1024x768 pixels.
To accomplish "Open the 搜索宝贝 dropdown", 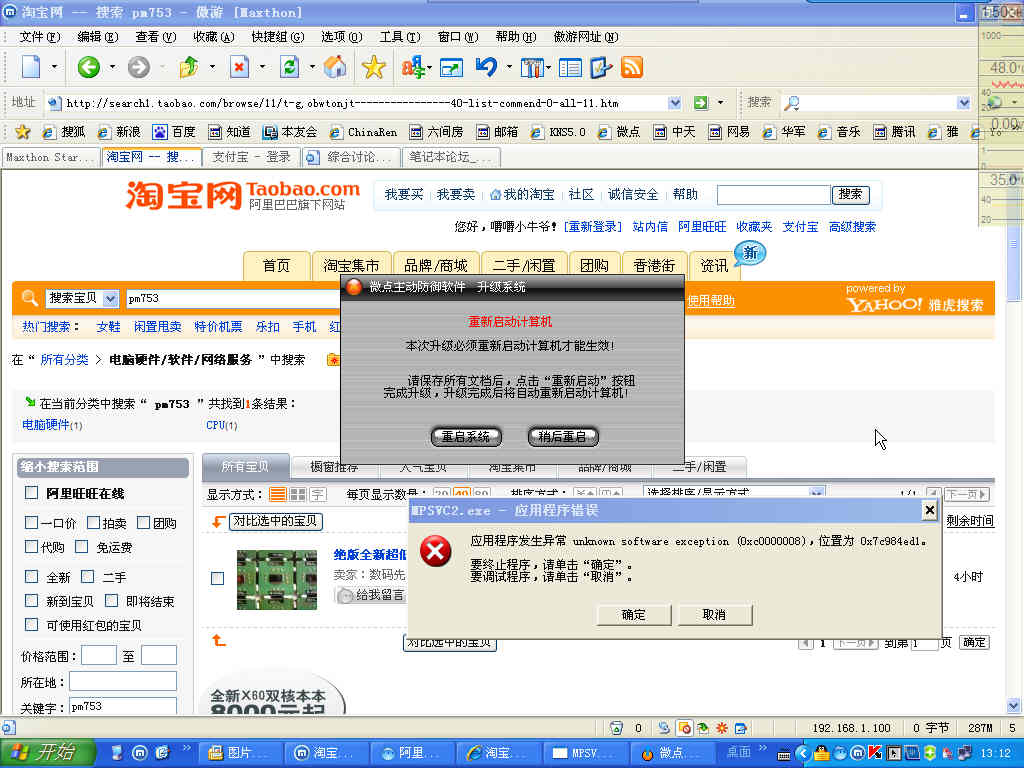I will click(111, 298).
